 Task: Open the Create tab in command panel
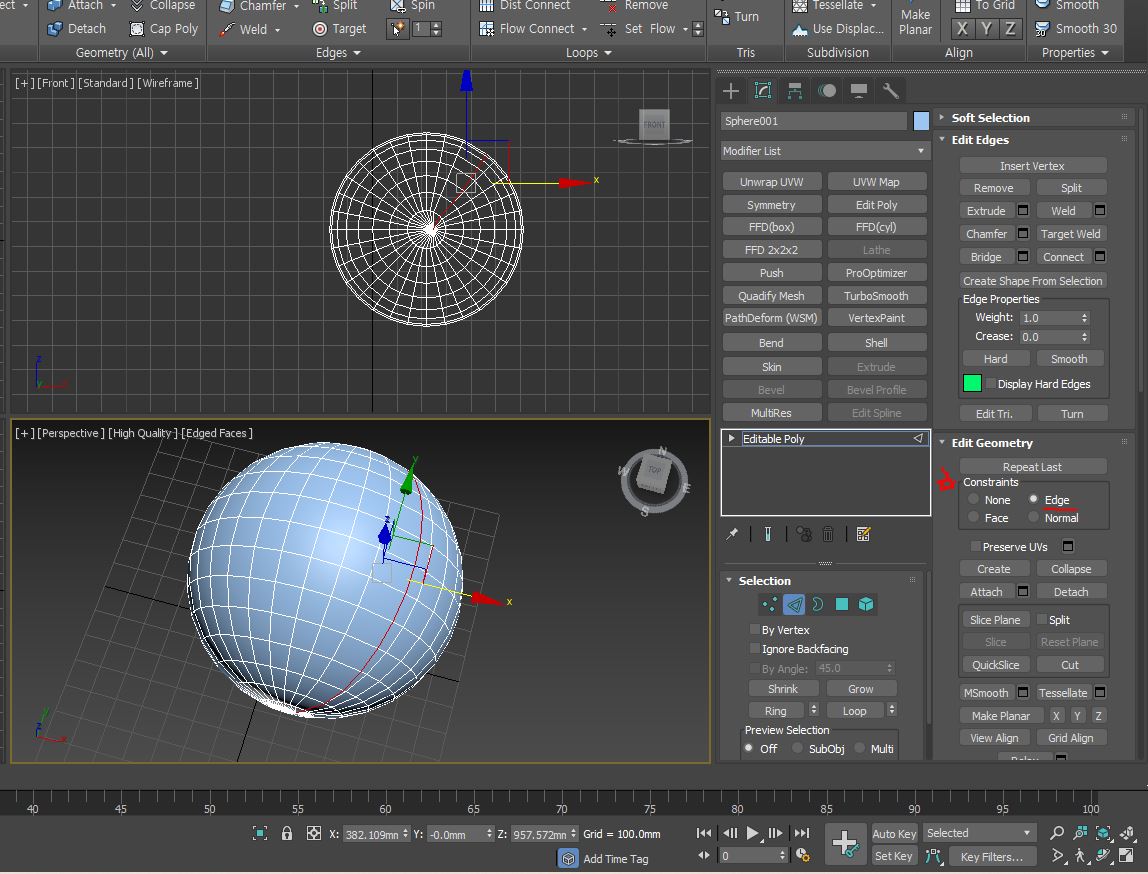tap(731, 91)
